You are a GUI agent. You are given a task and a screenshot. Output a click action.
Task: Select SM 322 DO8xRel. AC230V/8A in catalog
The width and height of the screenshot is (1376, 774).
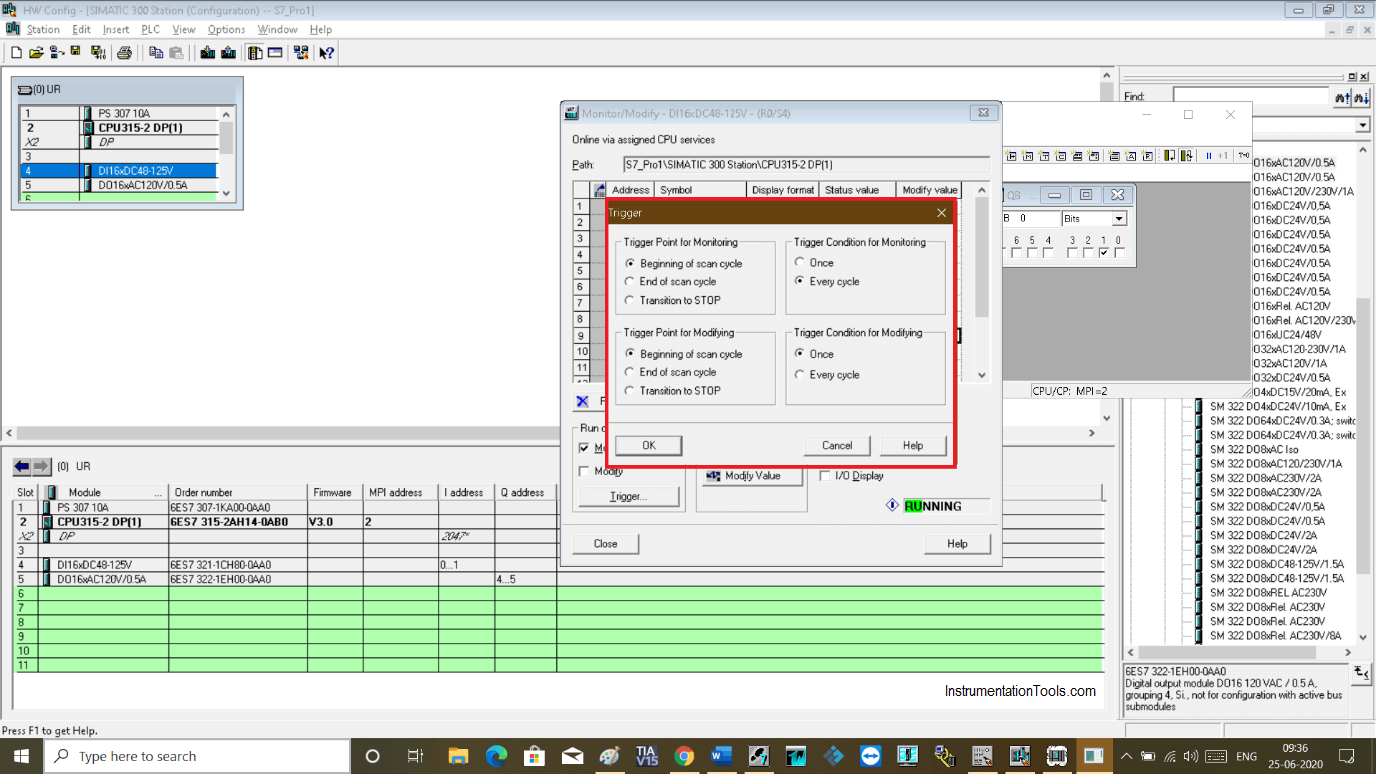1276,636
